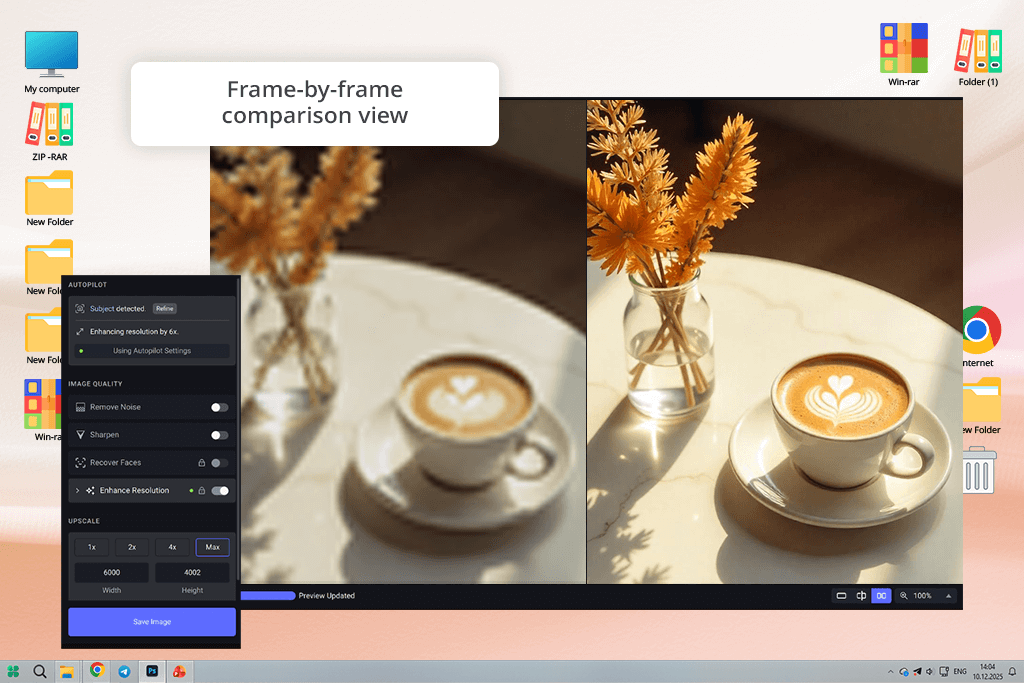Open the notifications bell
The height and width of the screenshot is (683, 1024).
pos(1012,671)
